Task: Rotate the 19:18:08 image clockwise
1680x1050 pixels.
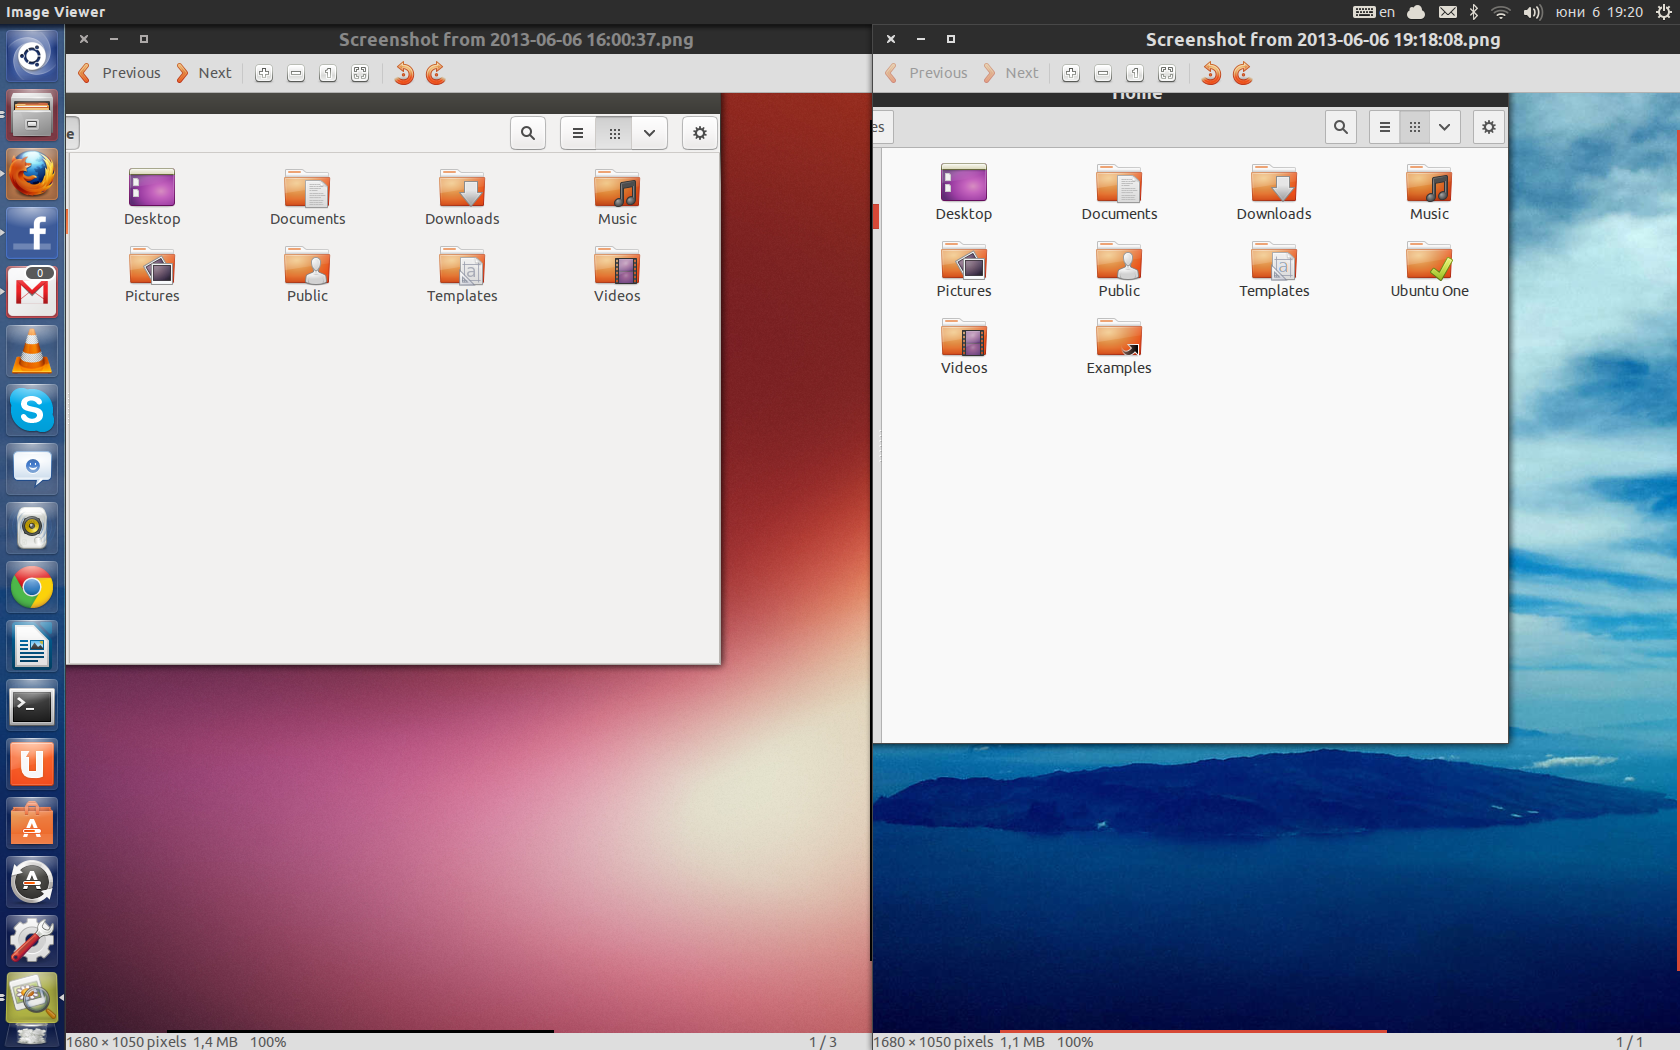Action: [x=1243, y=73]
